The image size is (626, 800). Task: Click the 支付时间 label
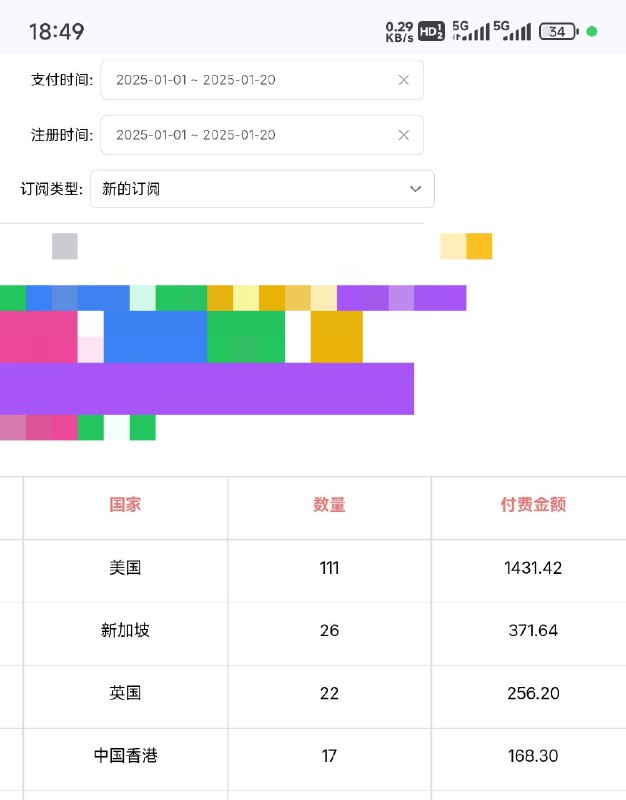pyautogui.click(x=62, y=80)
